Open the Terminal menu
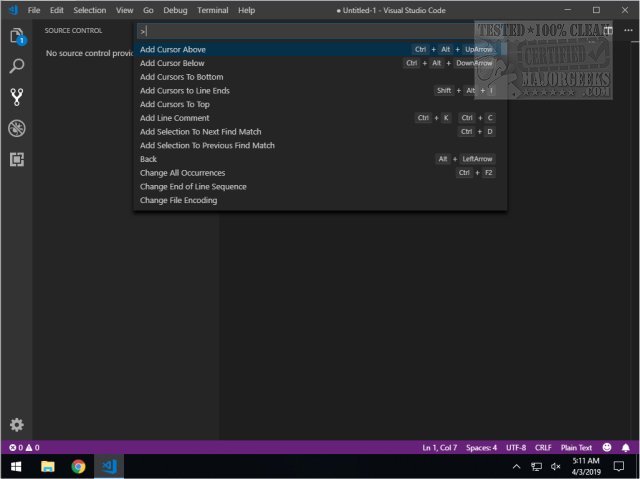The height and width of the screenshot is (479, 640). [x=213, y=10]
